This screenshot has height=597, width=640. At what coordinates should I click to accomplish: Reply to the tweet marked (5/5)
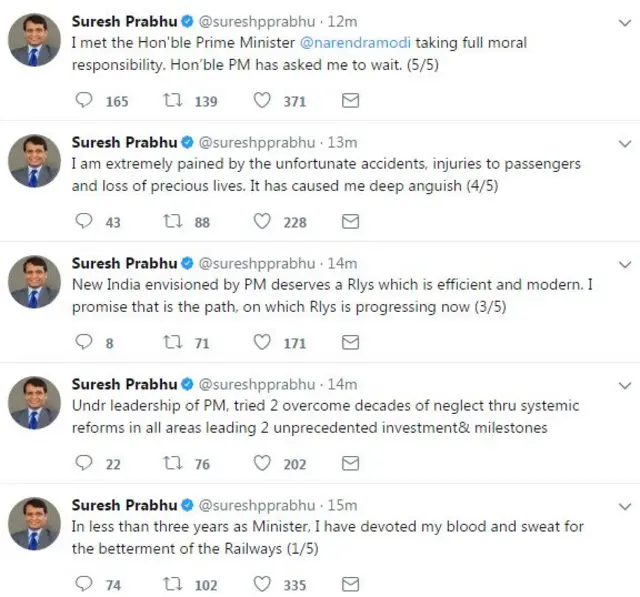tap(85, 101)
